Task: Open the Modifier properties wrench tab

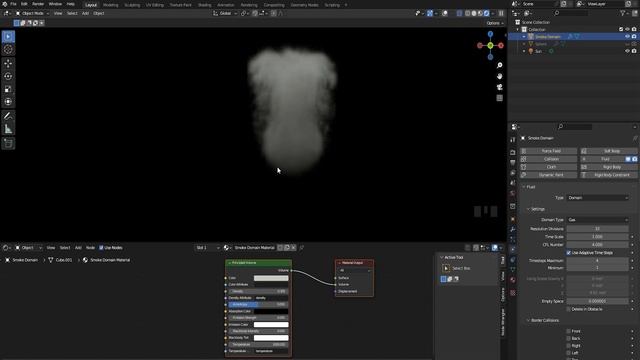Action: click(513, 229)
